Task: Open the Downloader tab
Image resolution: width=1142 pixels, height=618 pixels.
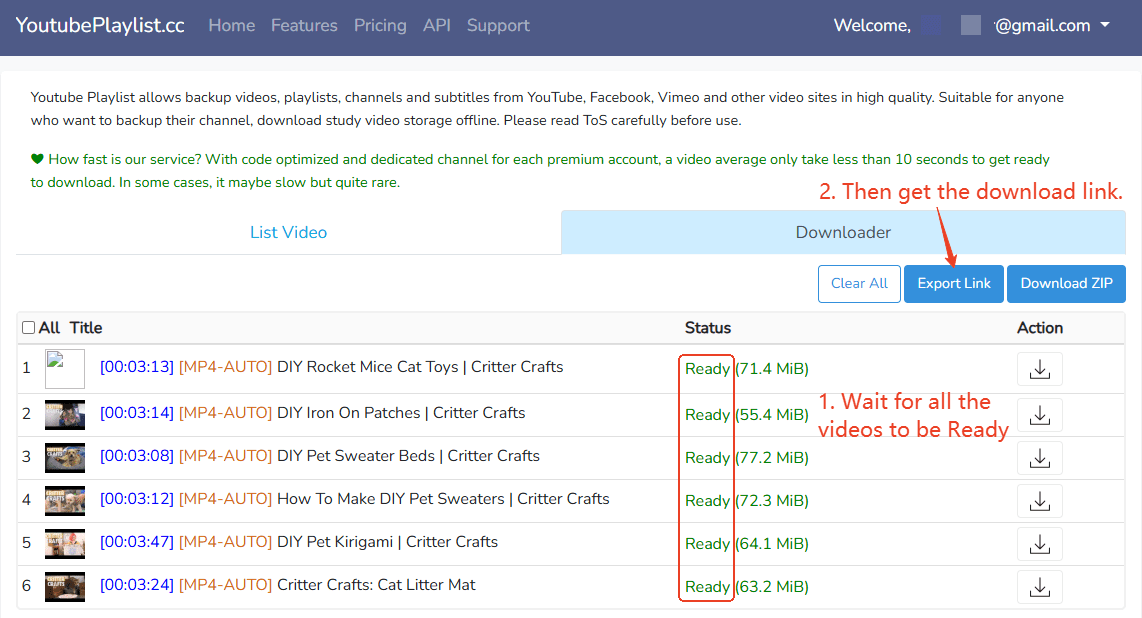Action: (x=843, y=232)
